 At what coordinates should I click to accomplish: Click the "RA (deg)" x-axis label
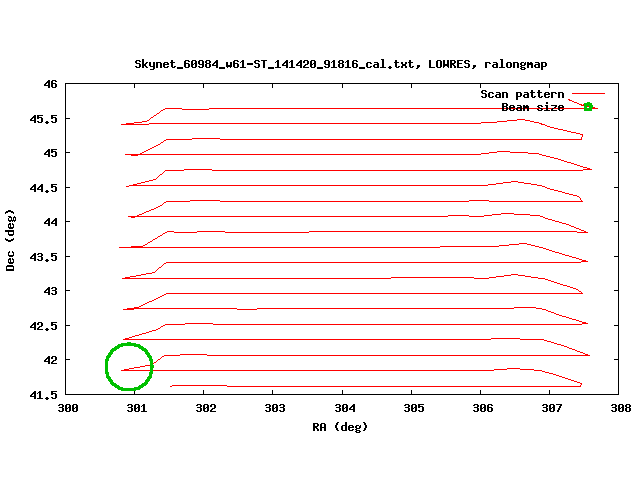pyautogui.click(x=340, y=427)
